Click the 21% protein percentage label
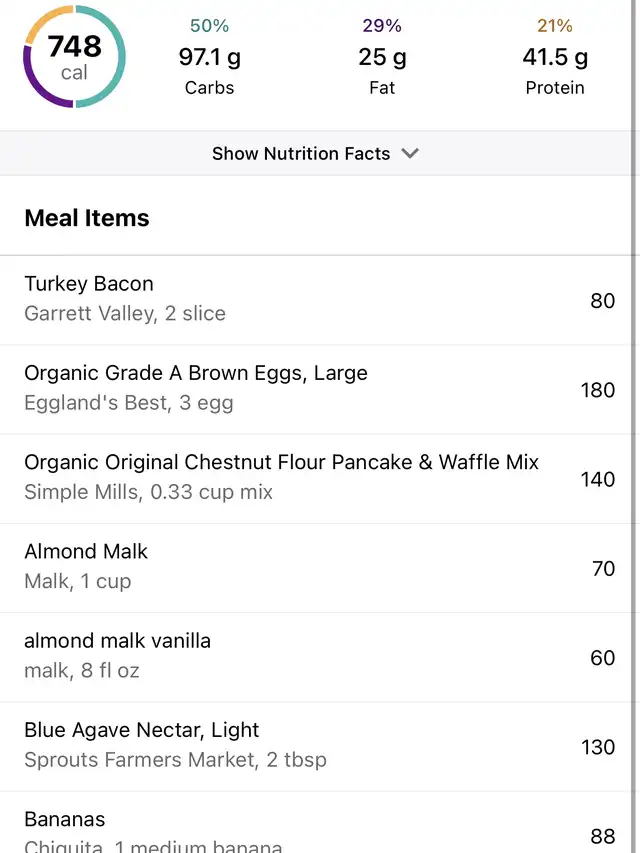Screen dimensions: 640x853 [x=555, y=26]
